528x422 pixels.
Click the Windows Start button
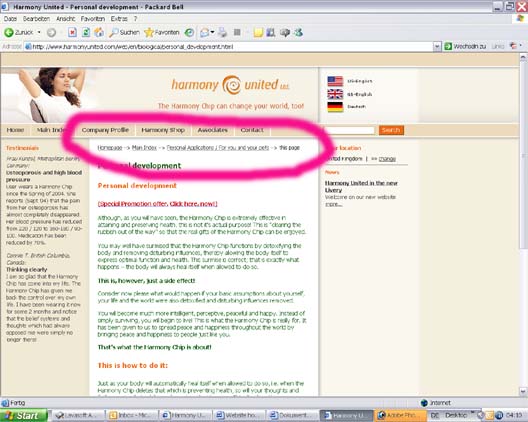[24, 416]
